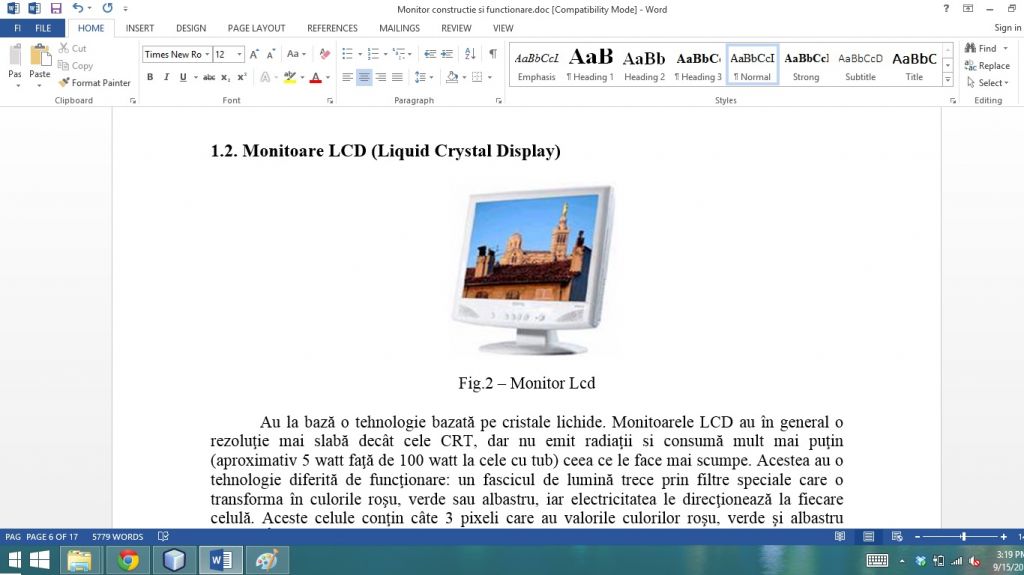Toggle bold formatting
The height and width of the screenshot is (575, 1024).
(x=150, y=77)
